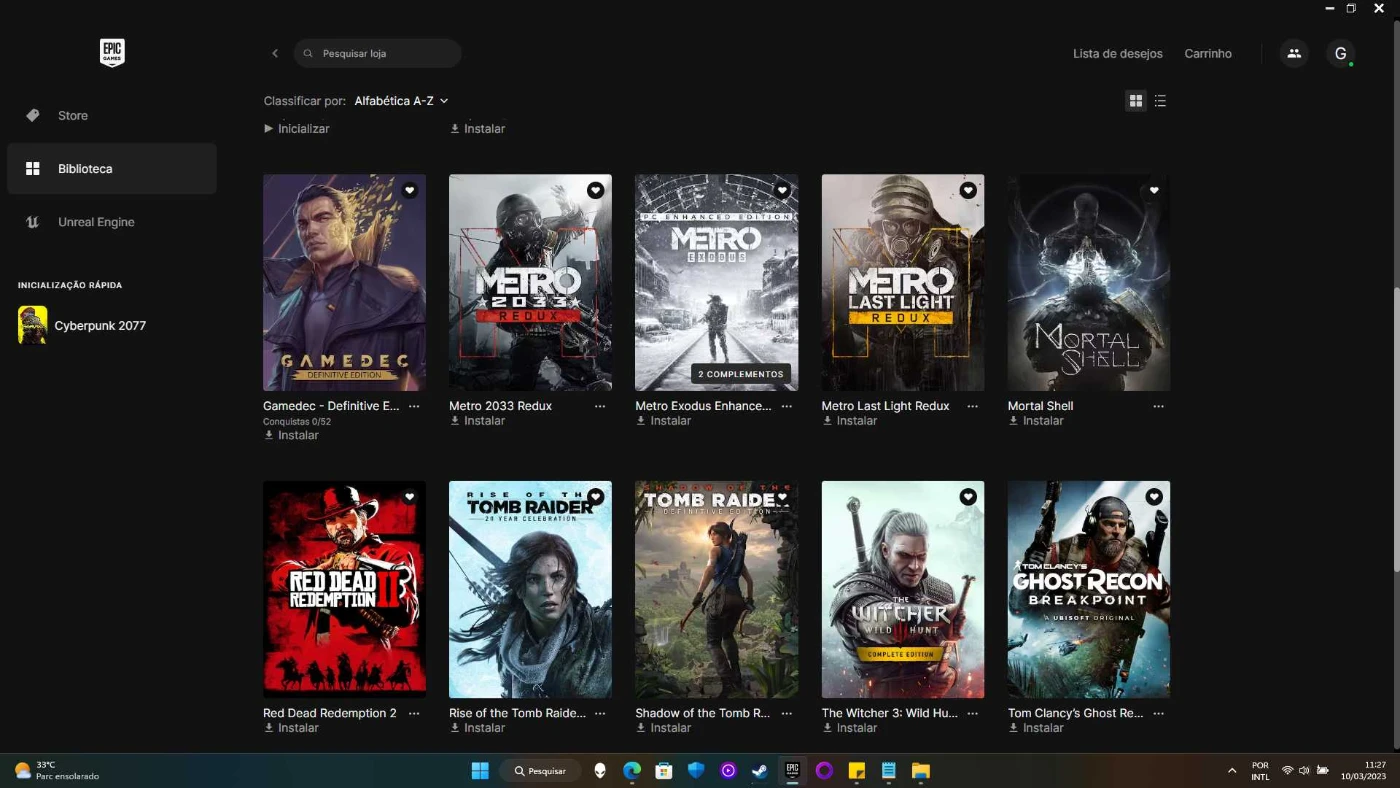Screen dimensions: 1400x788
Task: Click the Store tag icon
Action: pos(33,115)
